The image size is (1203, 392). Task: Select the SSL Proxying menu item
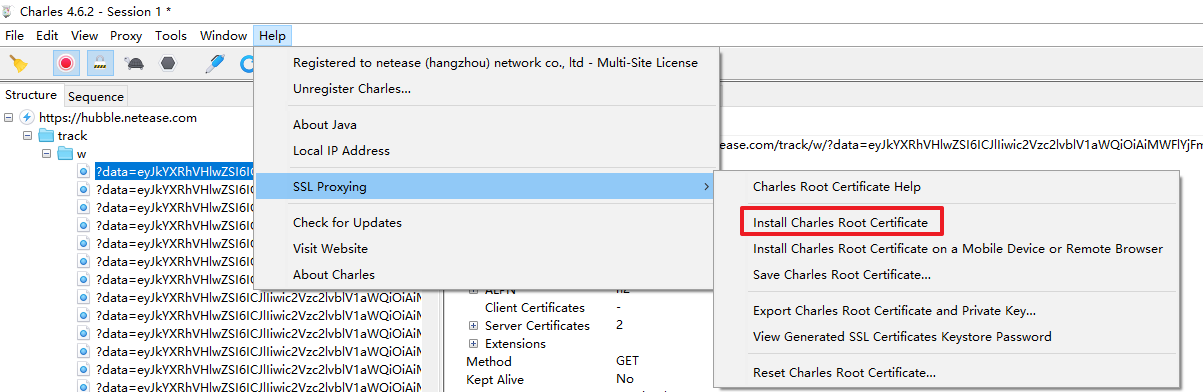486,186
